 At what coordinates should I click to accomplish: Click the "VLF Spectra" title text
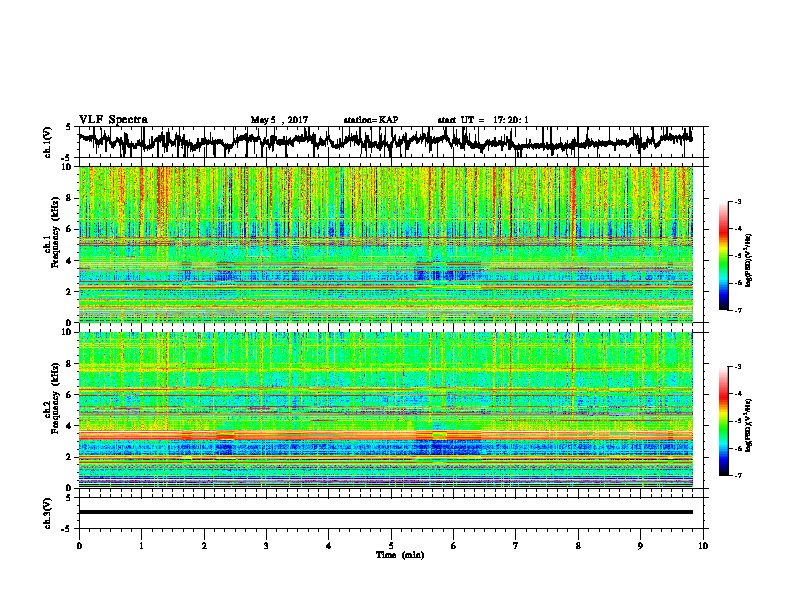point(113,120)
